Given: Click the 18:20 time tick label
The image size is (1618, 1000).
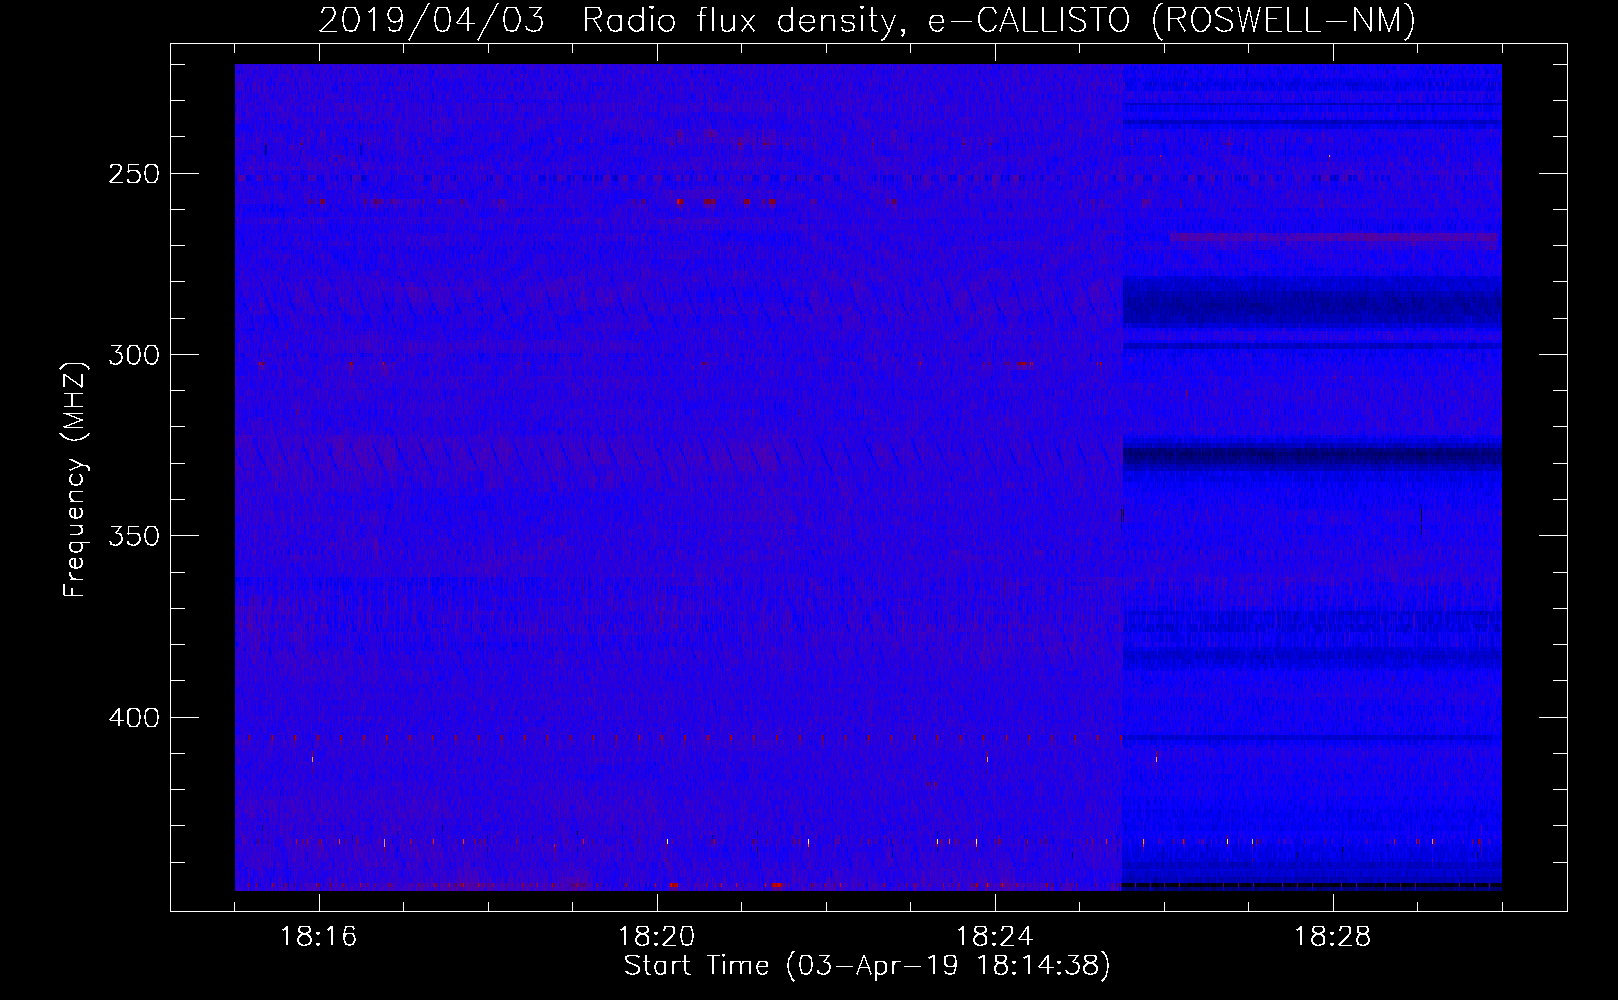Looking at the screenshot, I should click(x=657, y=937).
